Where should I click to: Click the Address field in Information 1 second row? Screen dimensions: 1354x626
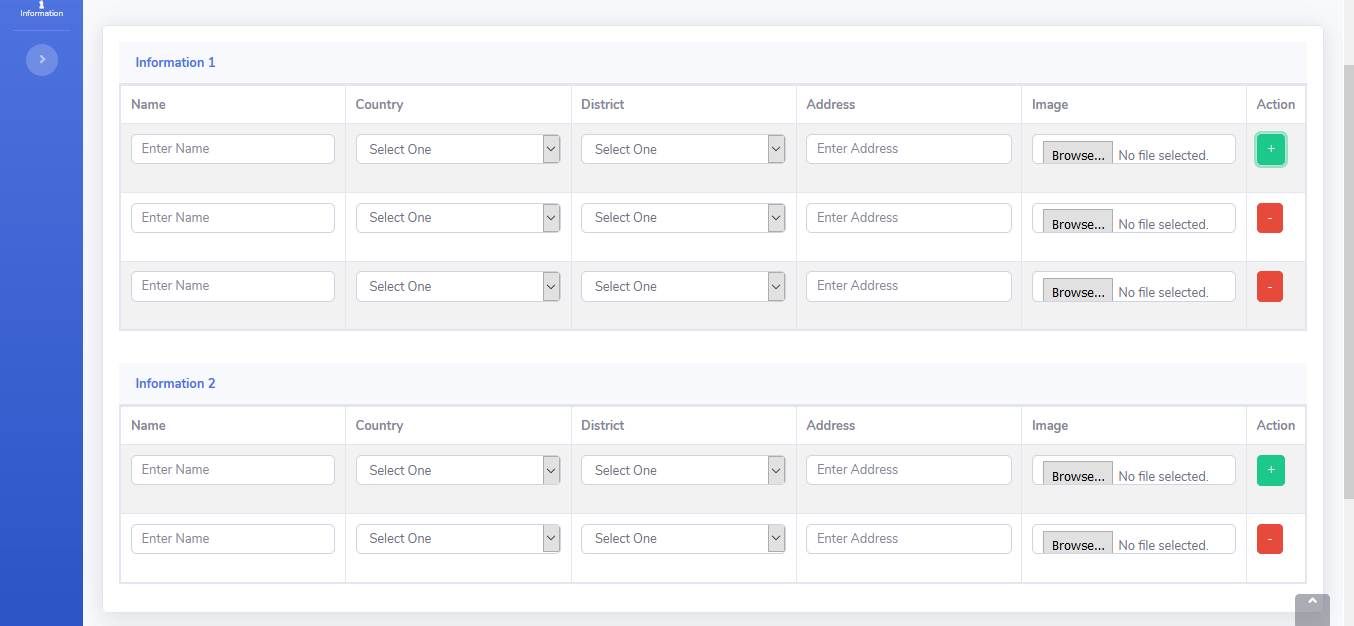click(x=908, y=218)
